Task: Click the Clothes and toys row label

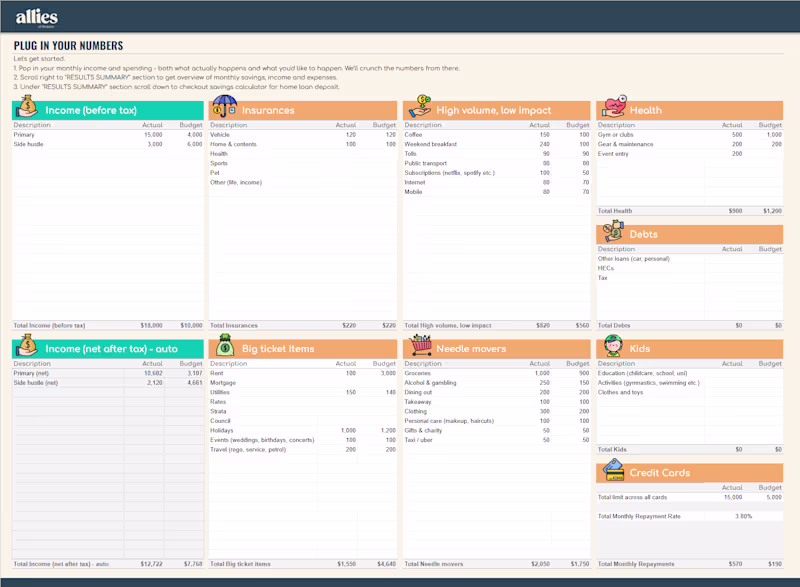Action: (620, 392)
